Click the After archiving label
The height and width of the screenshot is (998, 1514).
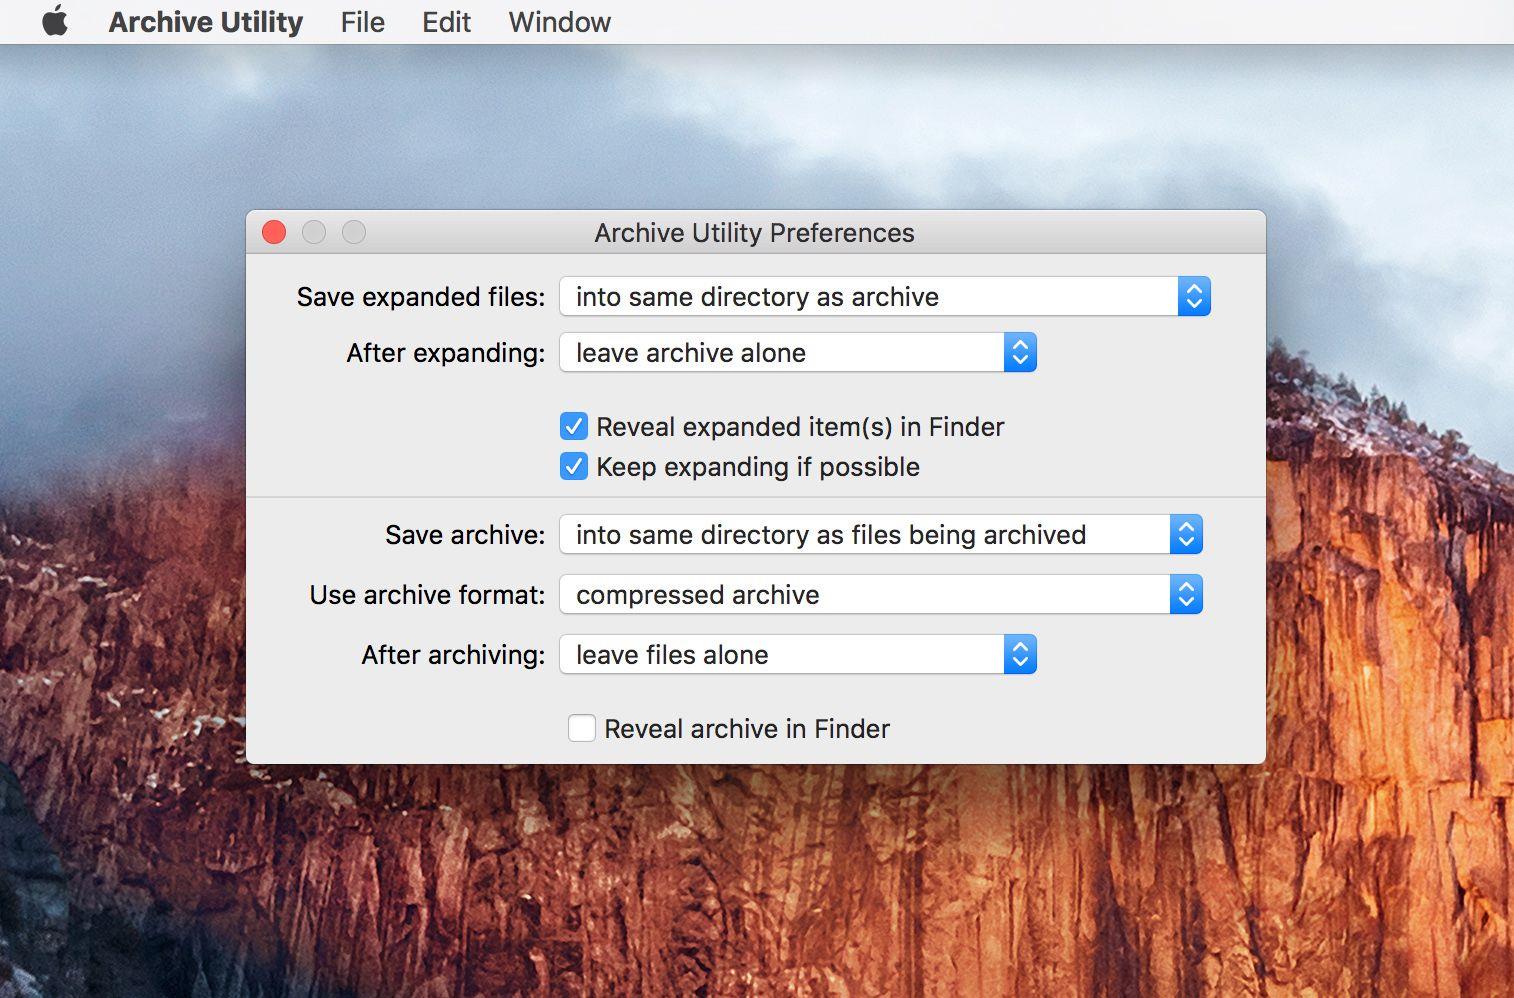(454, 655)
